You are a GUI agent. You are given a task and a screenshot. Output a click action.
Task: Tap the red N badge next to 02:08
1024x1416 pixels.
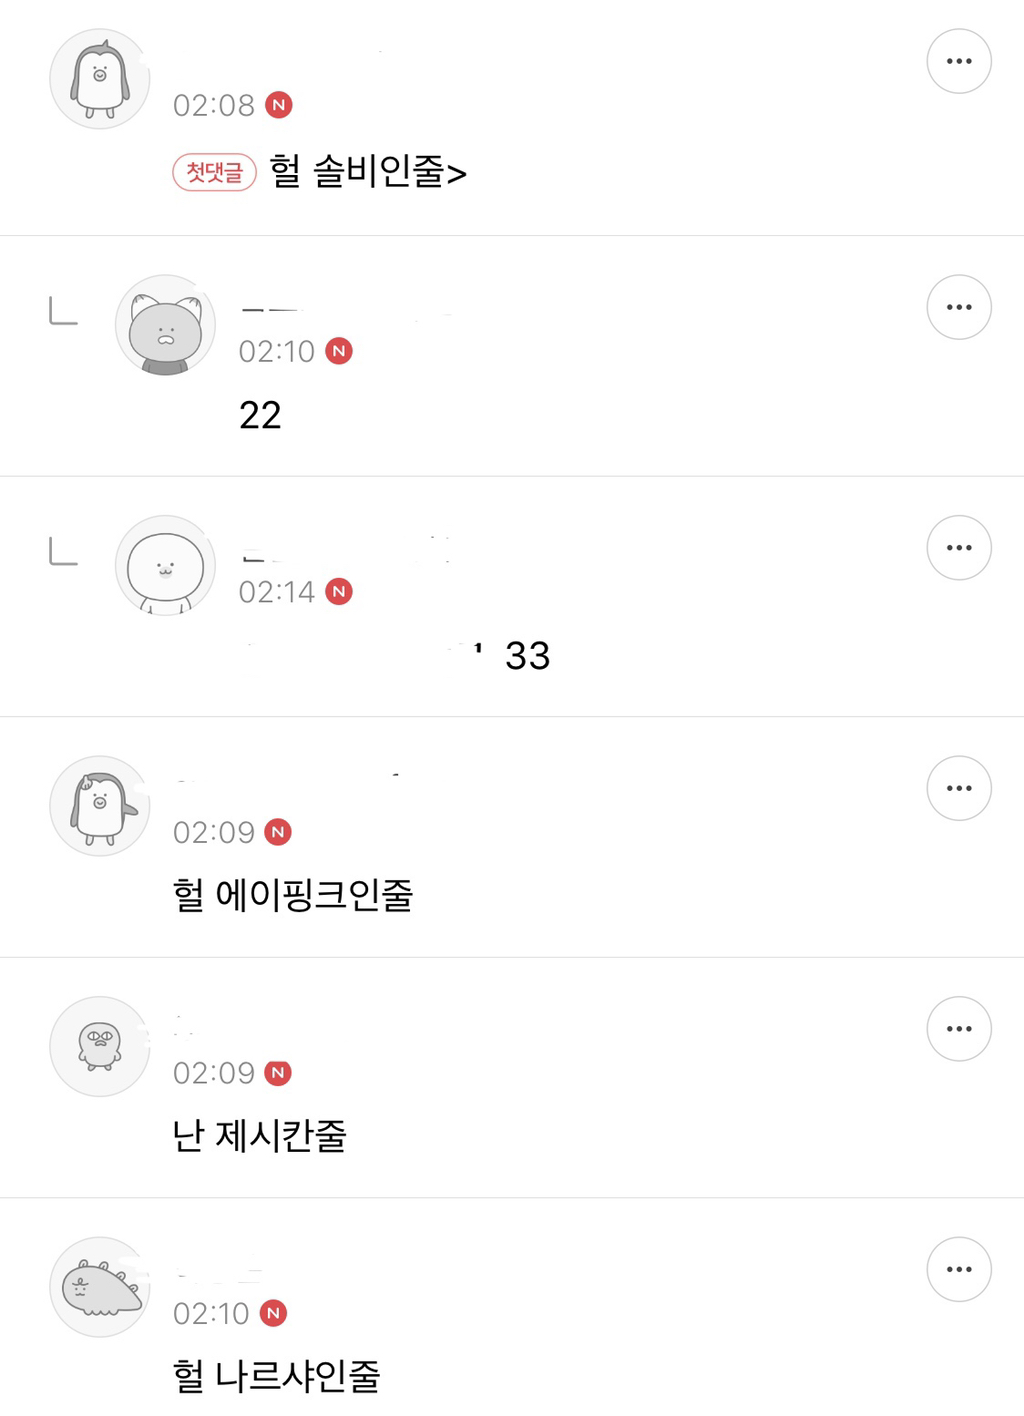pos(279,105)
